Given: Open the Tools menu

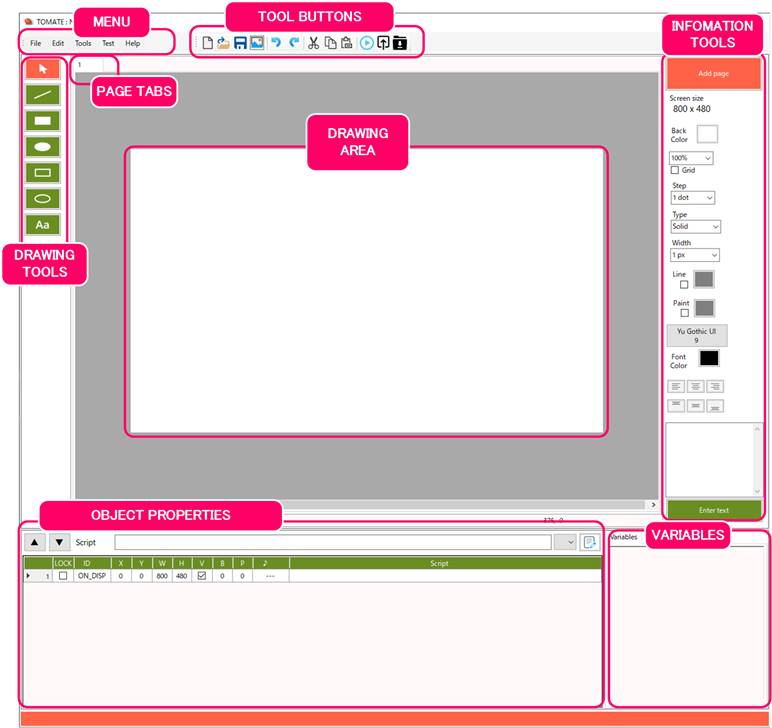Looking at the screenshot, I should click(x=83, y=43).
